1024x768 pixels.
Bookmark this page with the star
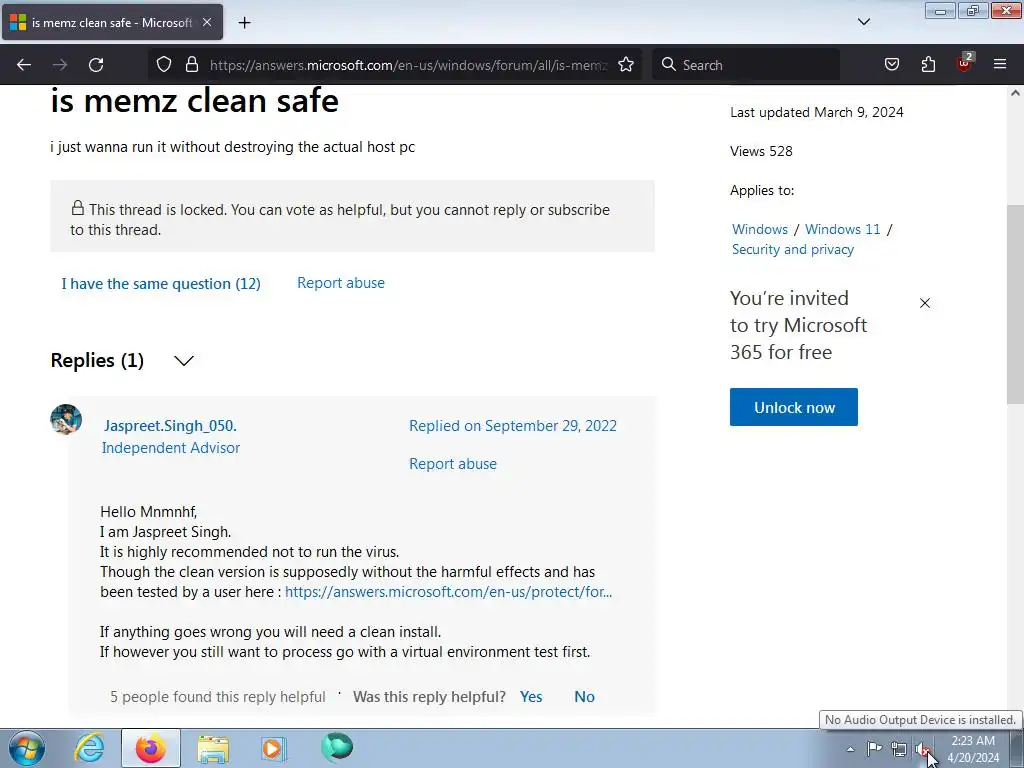[x=626, y=65]
